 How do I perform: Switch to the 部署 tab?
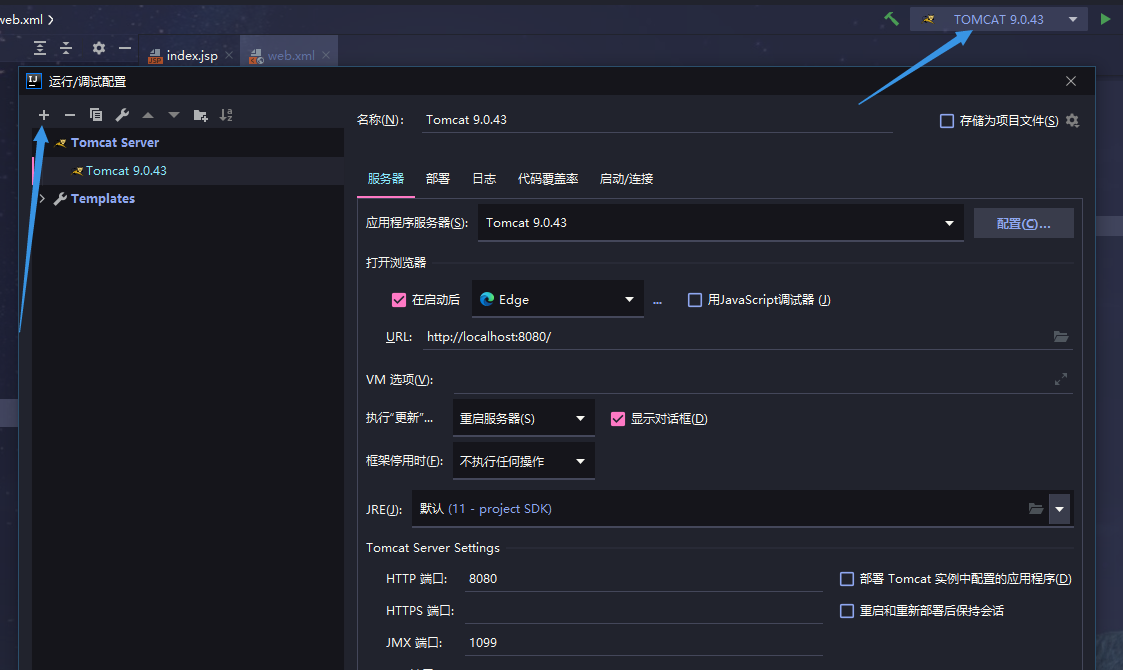click(438, 178)
